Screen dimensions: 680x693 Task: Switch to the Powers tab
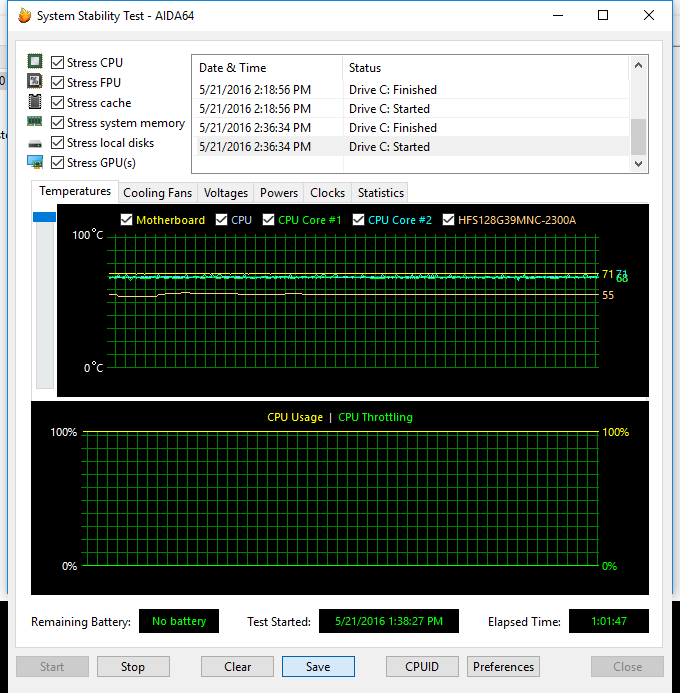[x=279, y=193]
